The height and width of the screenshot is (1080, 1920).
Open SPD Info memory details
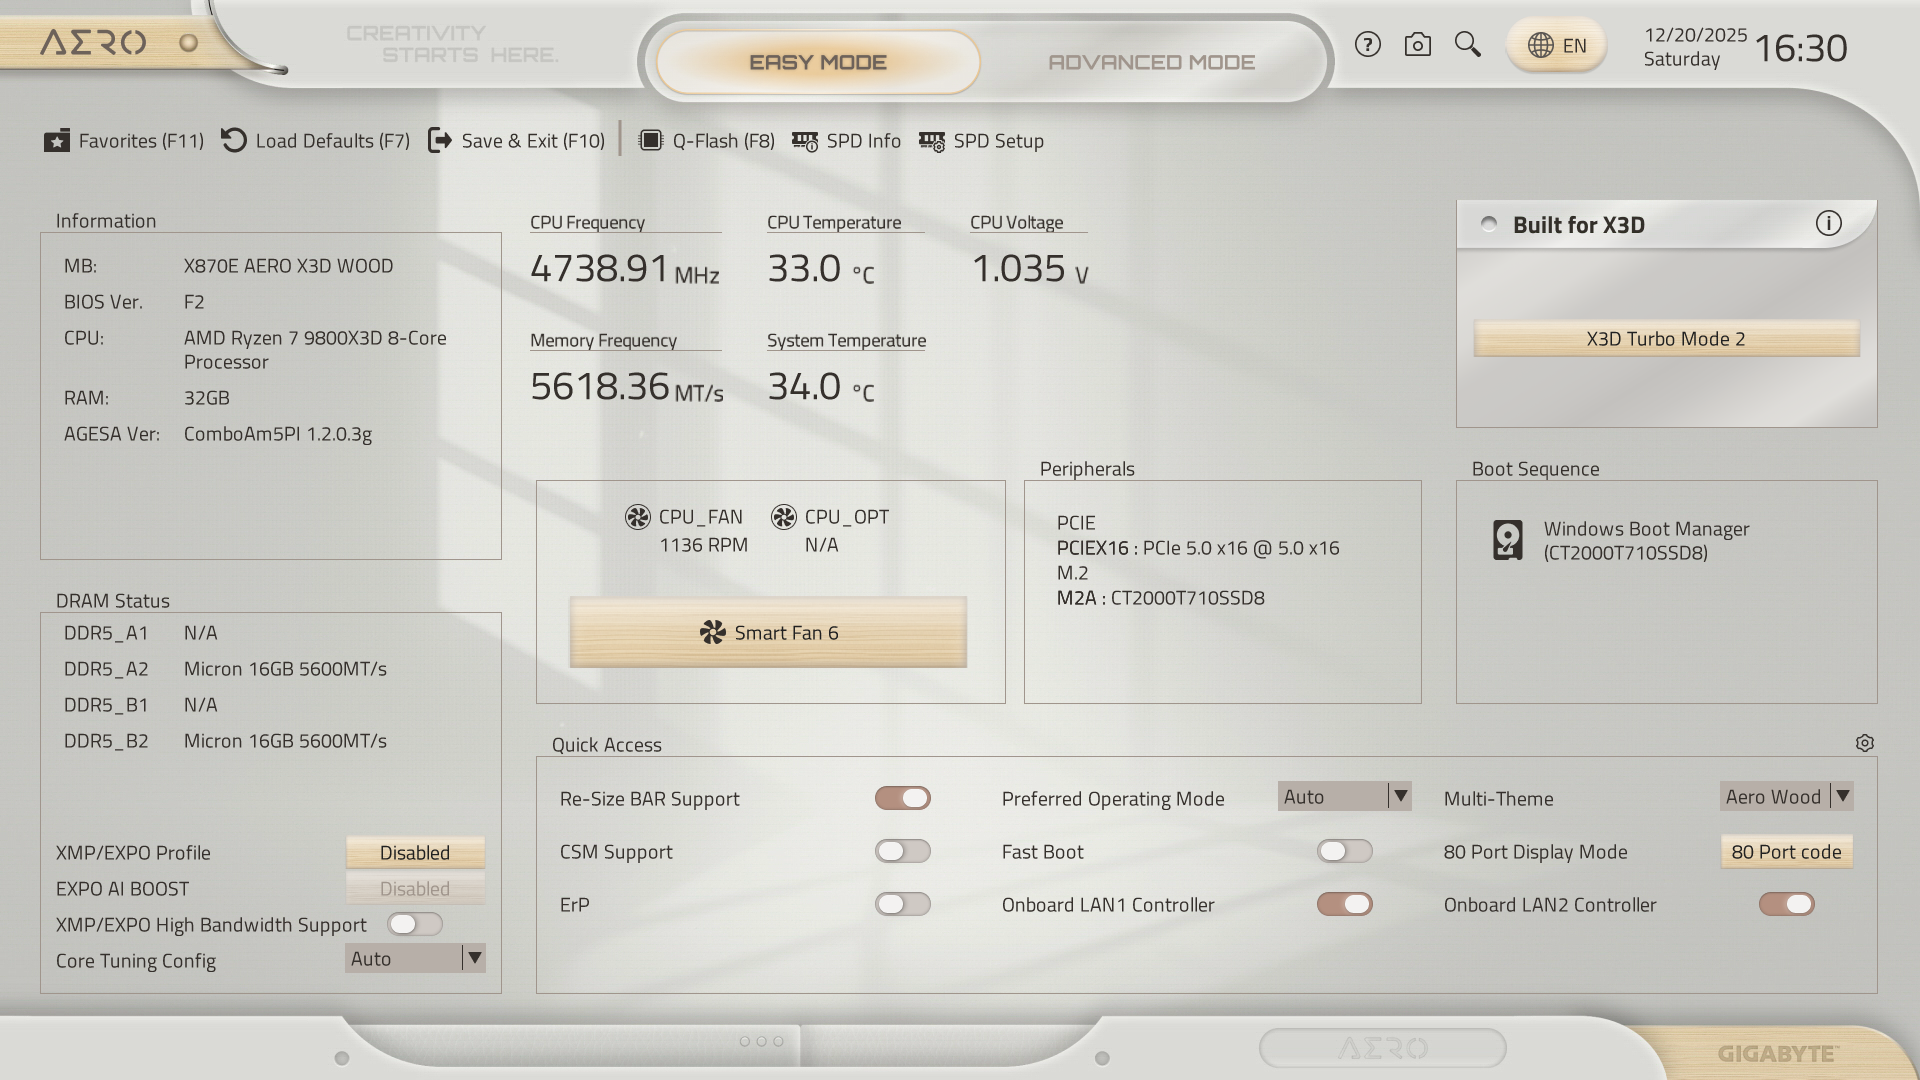846,140
